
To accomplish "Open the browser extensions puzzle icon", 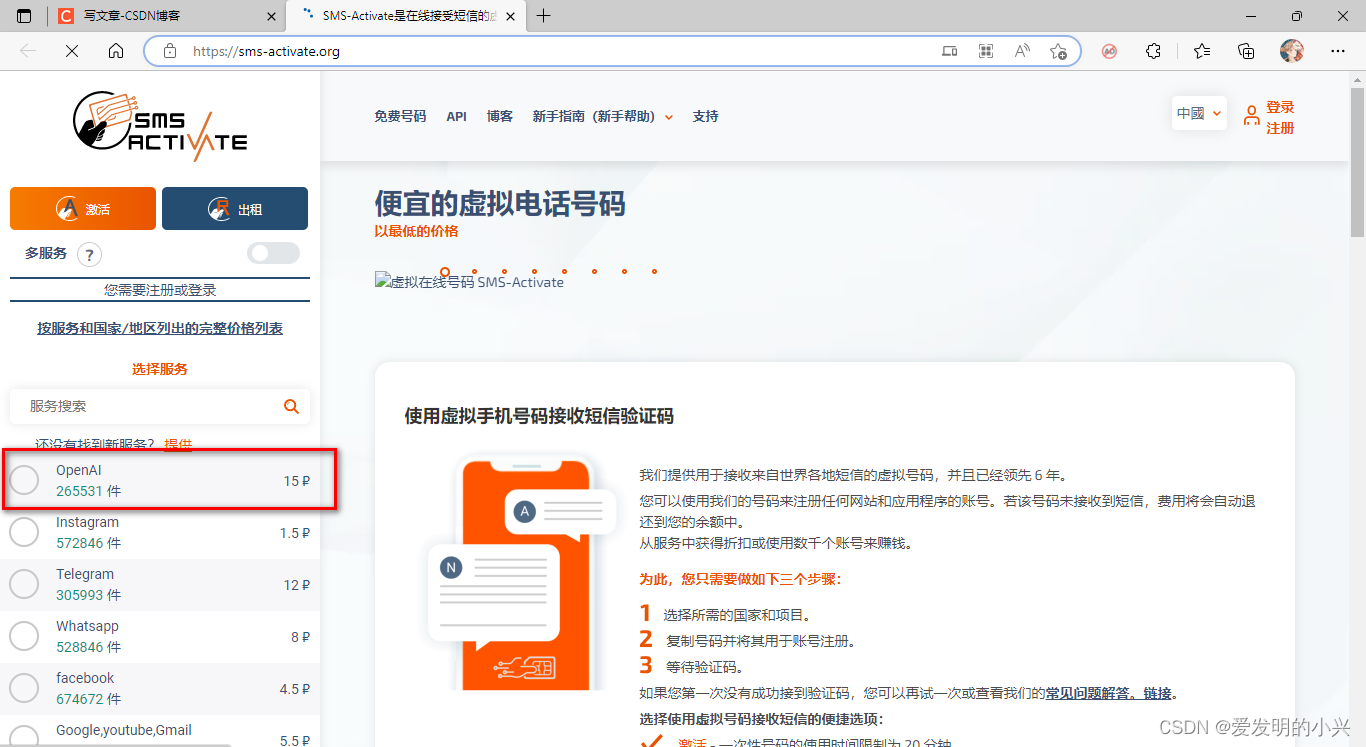I will click(1153, 51).
